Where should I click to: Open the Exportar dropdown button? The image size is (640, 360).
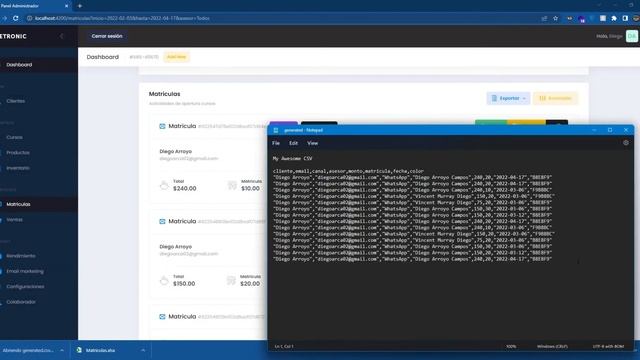(508, 98)
